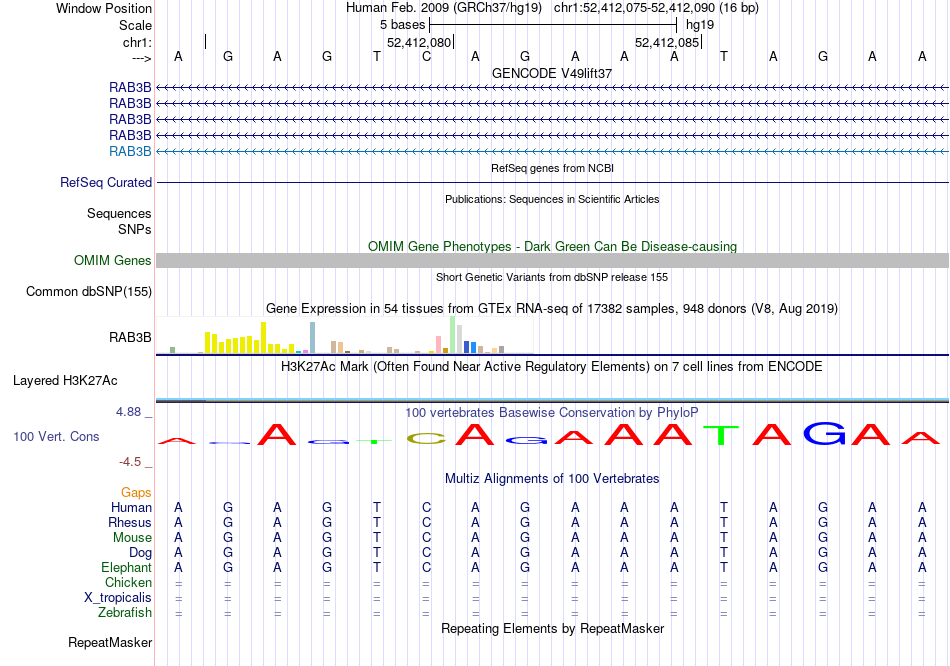This screenshot has height=666, width=950.
Task: Select the Layered H3K27Ac track label
Action: click(65, 381)
